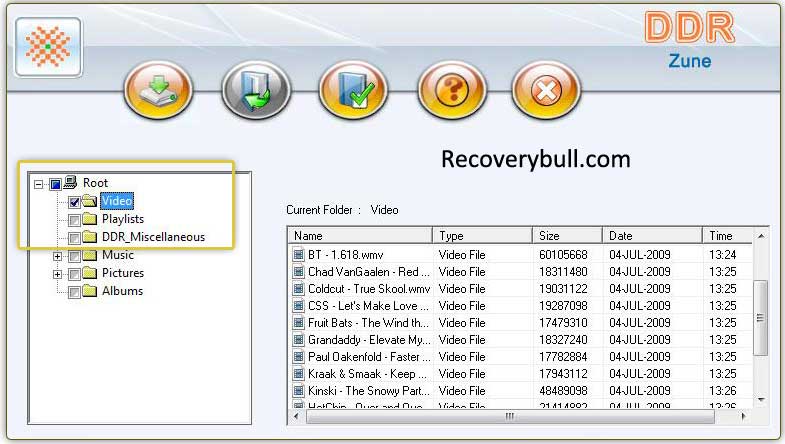Screen dimensions: 785x444
Task: Click the Music folder icon
Action: 90,255
